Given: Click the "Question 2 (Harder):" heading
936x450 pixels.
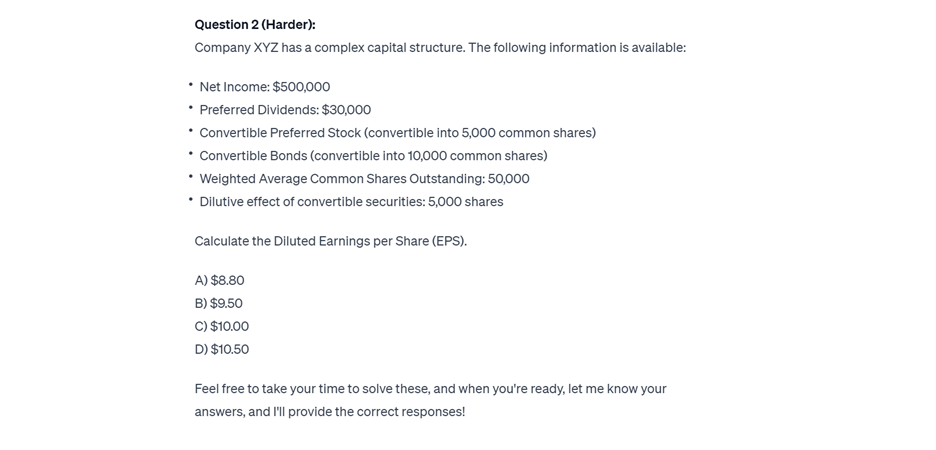Looking at the screenshot, I should (254, 24).
